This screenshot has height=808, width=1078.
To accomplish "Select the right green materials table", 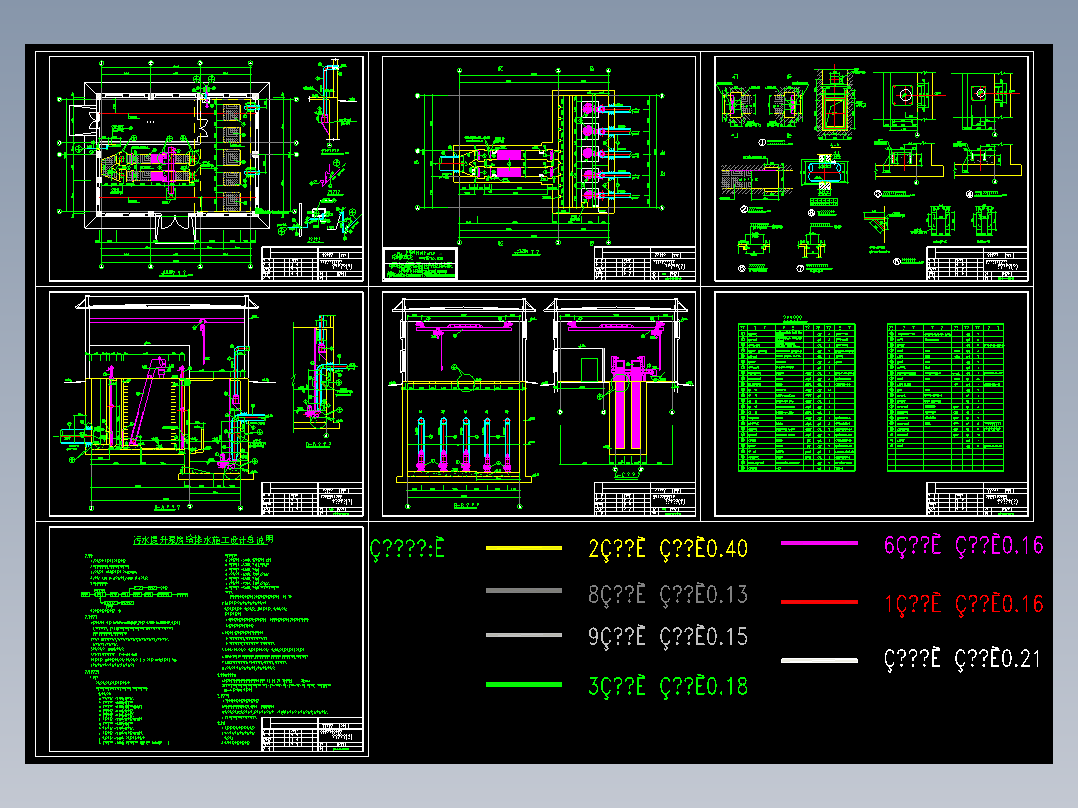I will coord(945,397).
